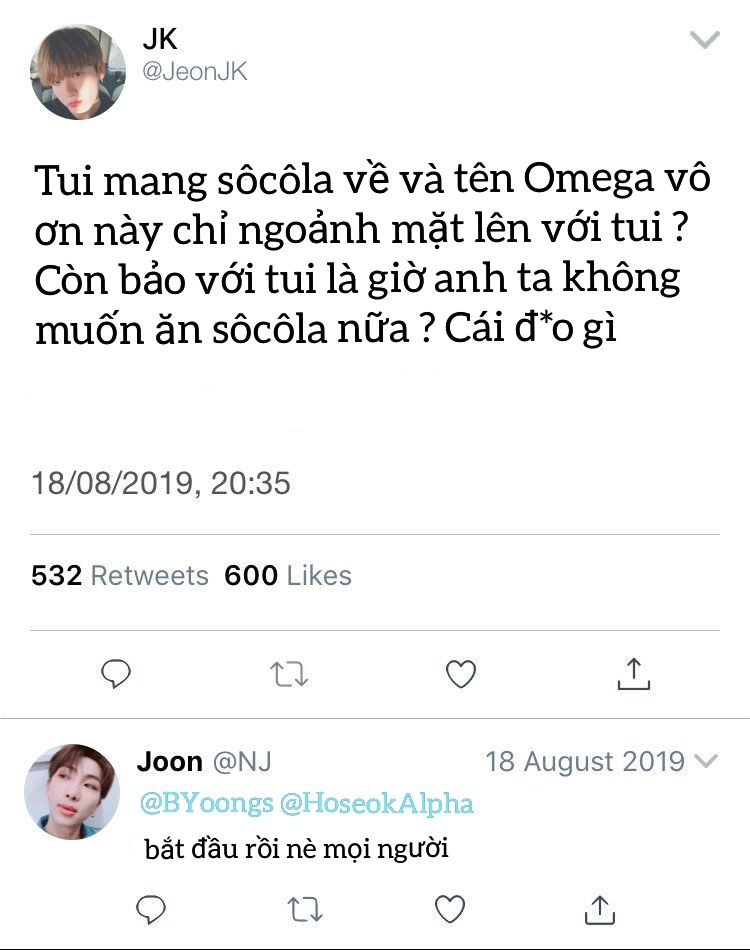The height and width of the screenshot is (950, 750).
Task: Click the Joon display name
Action: (169, 761)
